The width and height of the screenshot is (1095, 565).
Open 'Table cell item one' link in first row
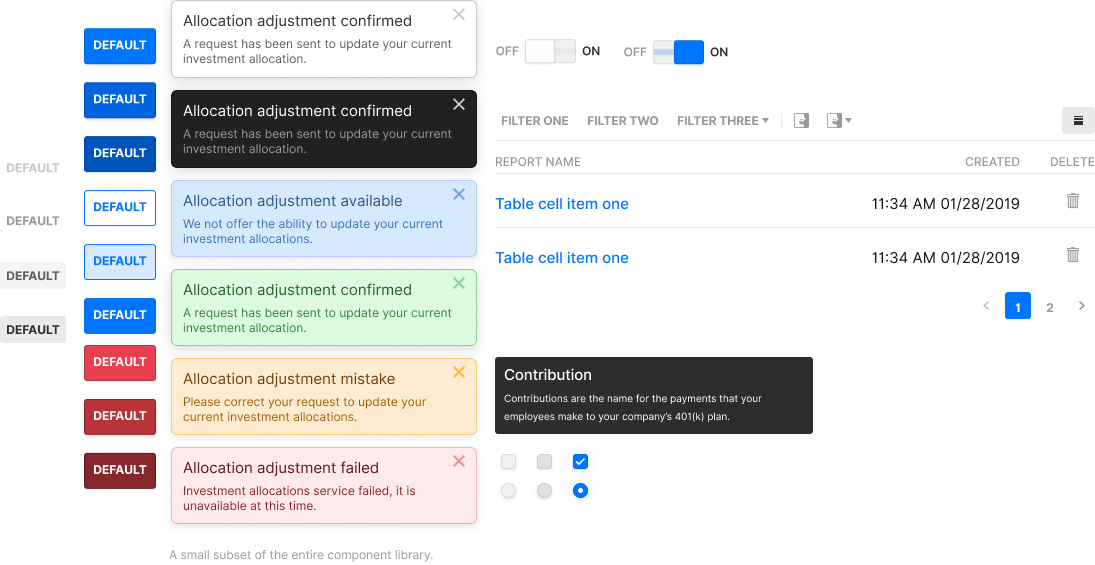[562, 204]
